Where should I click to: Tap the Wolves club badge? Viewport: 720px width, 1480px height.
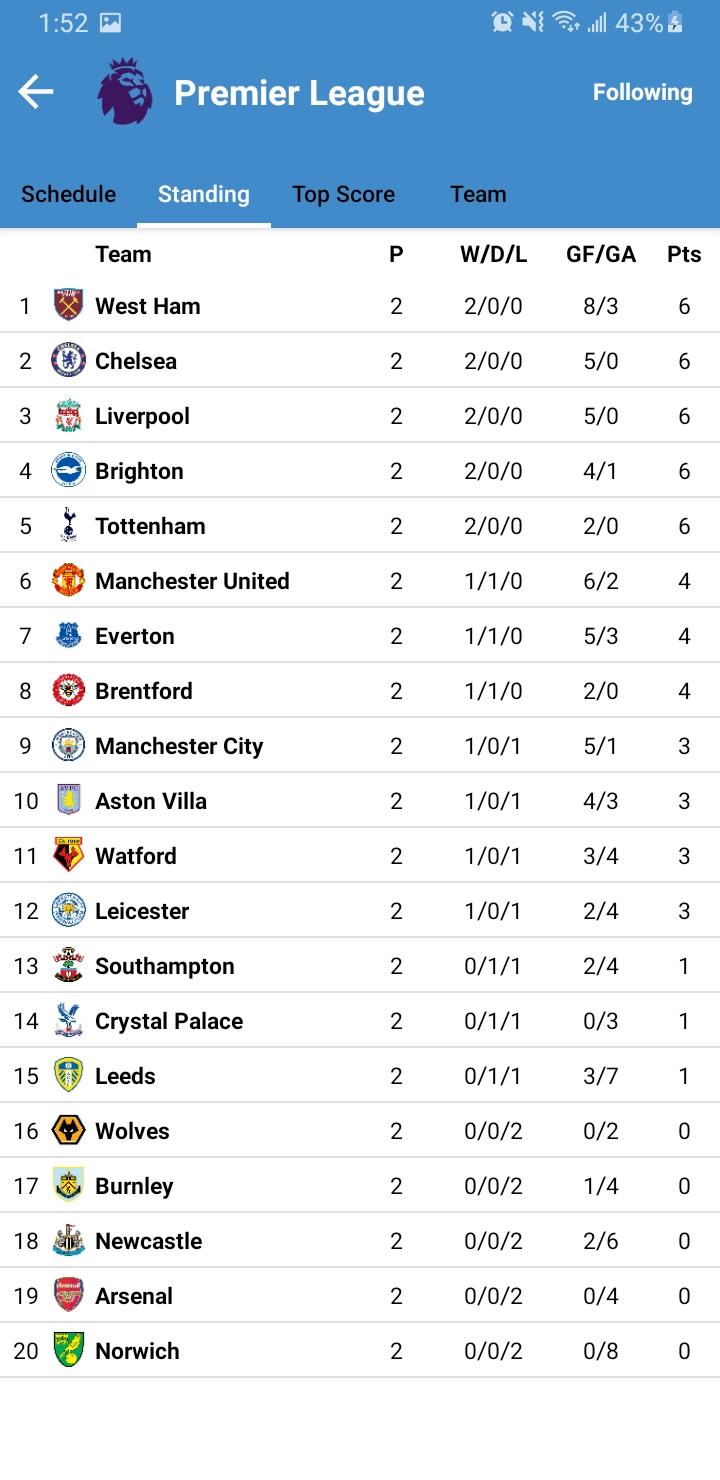tap(68, 1130)
